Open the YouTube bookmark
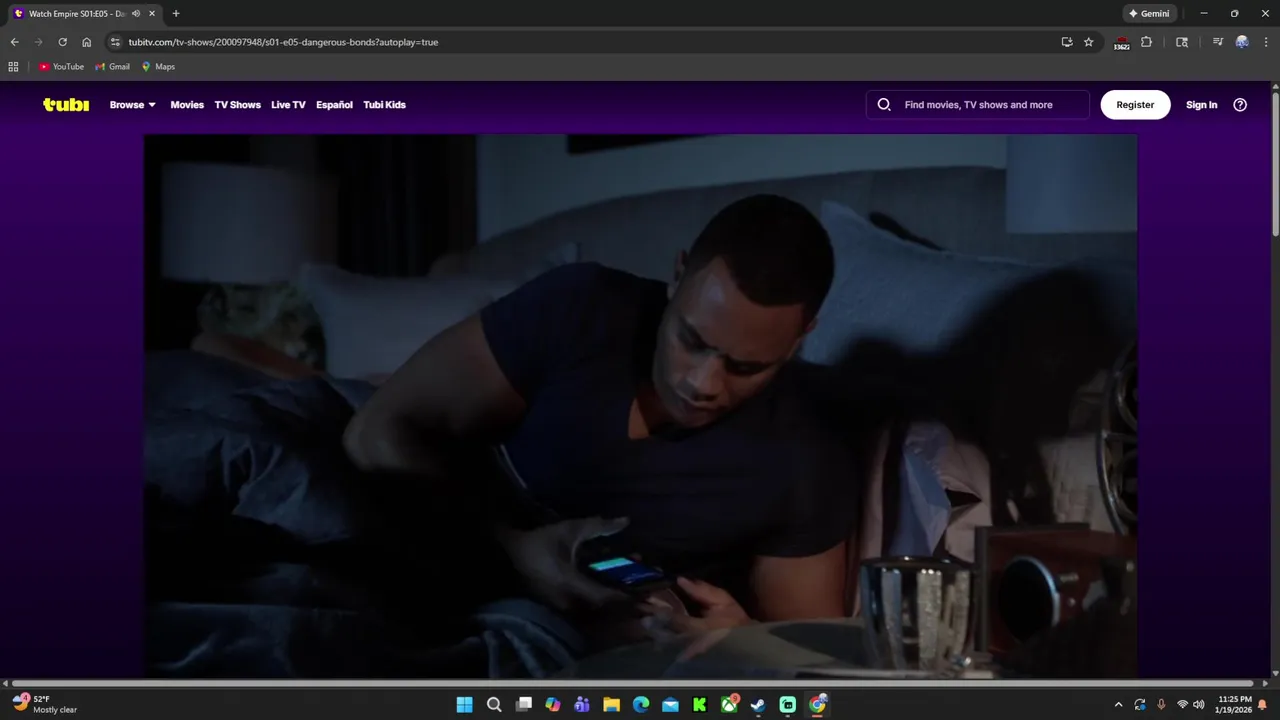1280x720 pixels. pyautogui.click(x=61, y=67)
